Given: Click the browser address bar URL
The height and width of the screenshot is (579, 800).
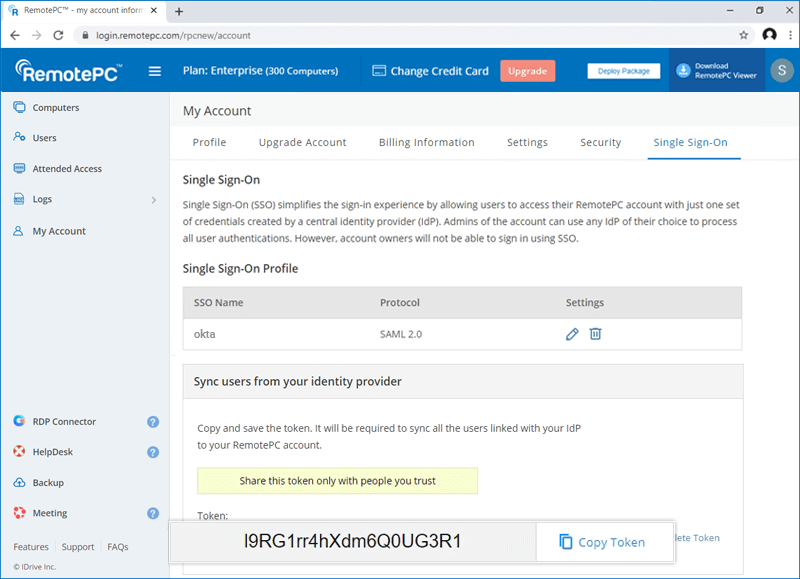Looking at the screenshot, I should (173, 35).
